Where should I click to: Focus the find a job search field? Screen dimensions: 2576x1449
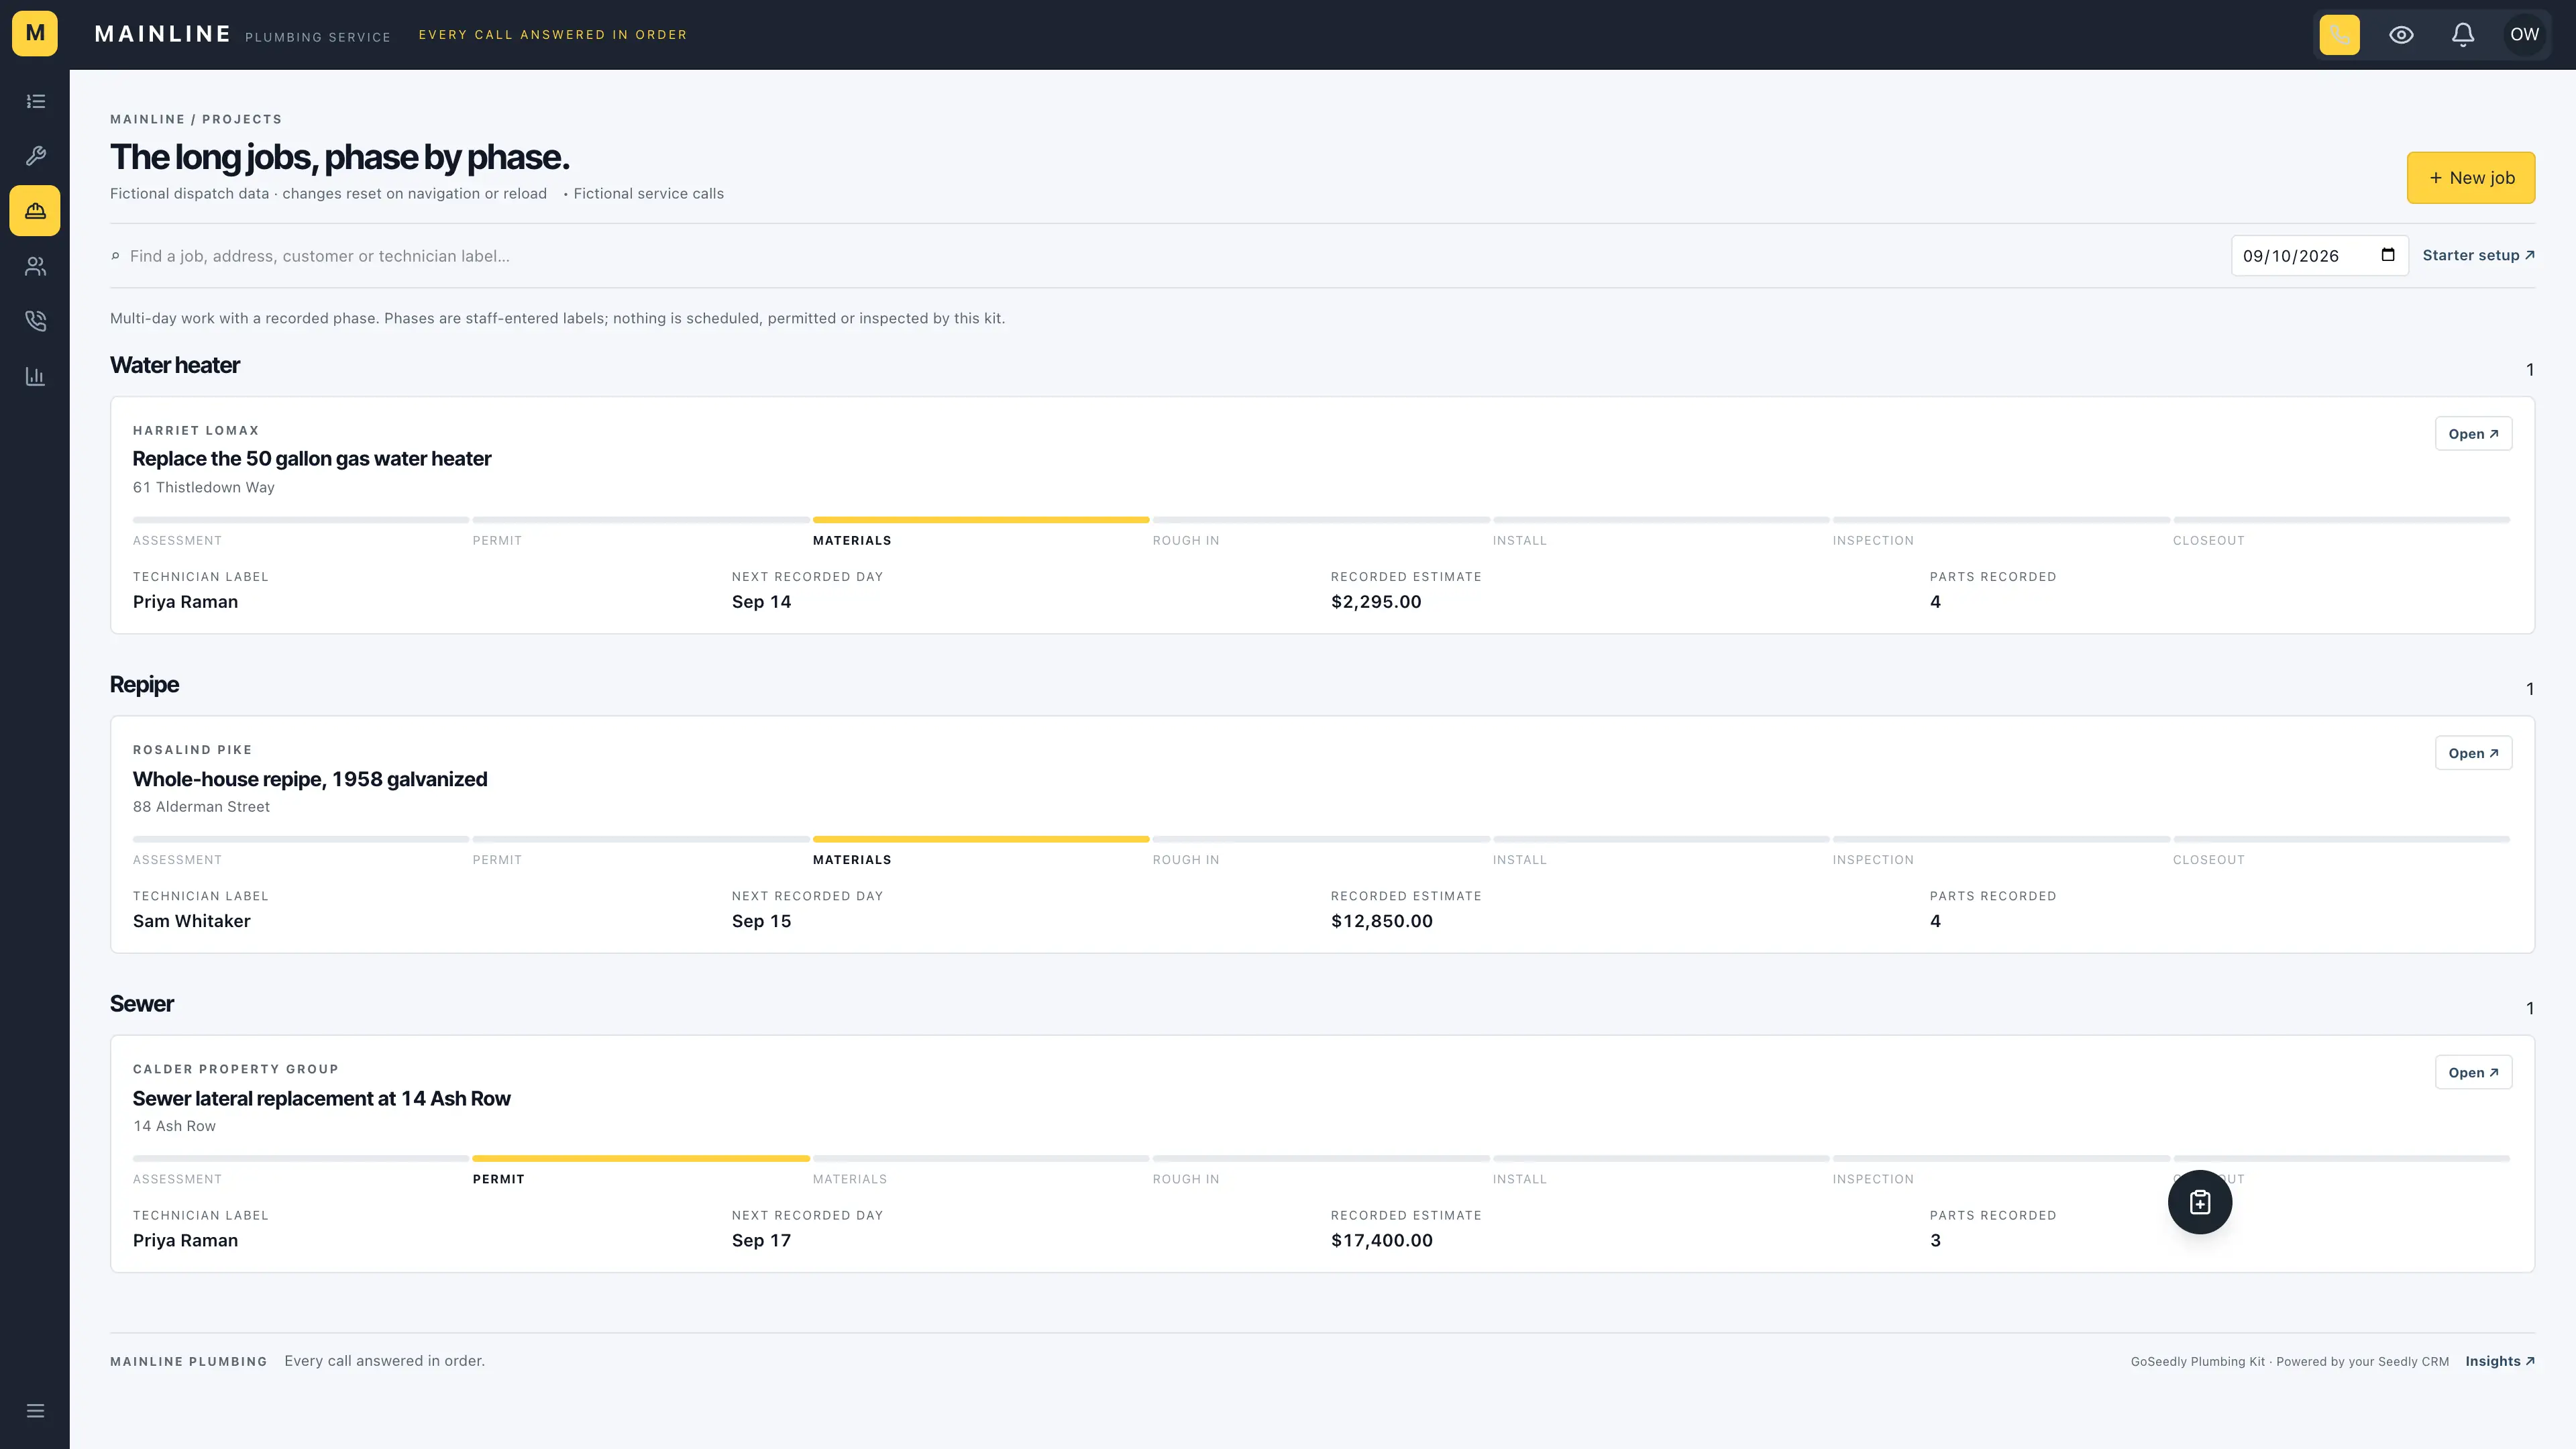(x=1170, y=256)
